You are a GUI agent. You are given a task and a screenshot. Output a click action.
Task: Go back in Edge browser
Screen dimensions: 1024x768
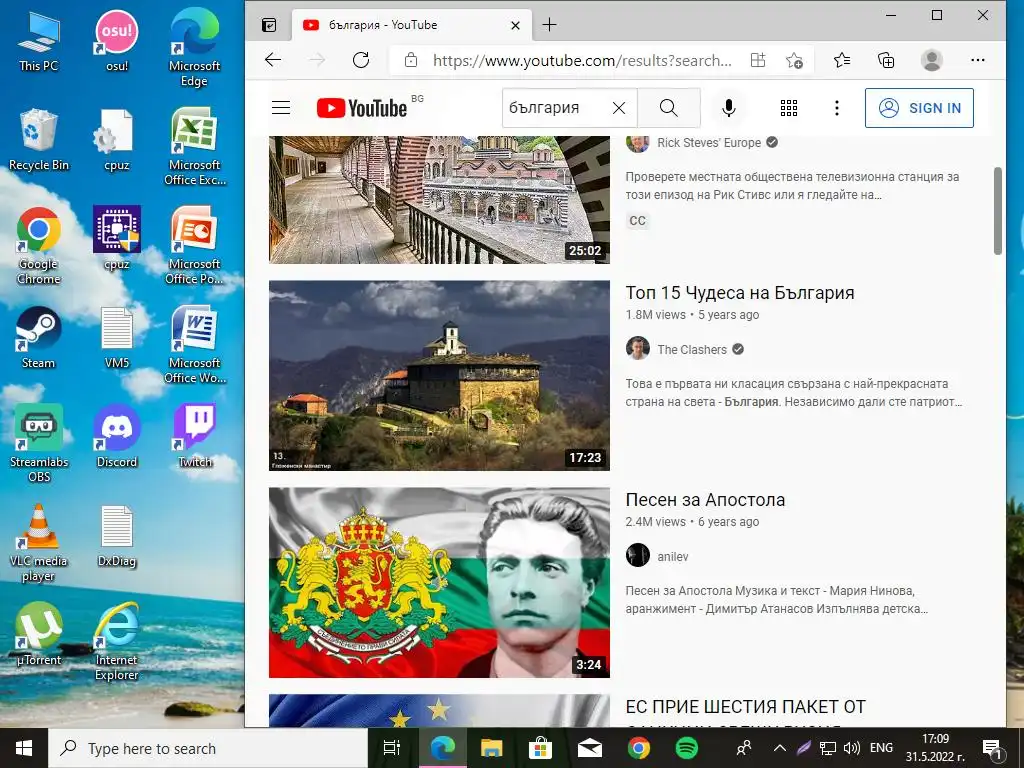pos(273,61)
